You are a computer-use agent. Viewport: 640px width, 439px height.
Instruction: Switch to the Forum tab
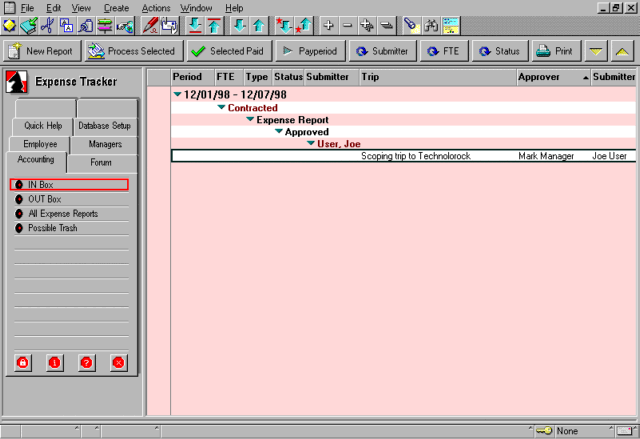point(101,162)
